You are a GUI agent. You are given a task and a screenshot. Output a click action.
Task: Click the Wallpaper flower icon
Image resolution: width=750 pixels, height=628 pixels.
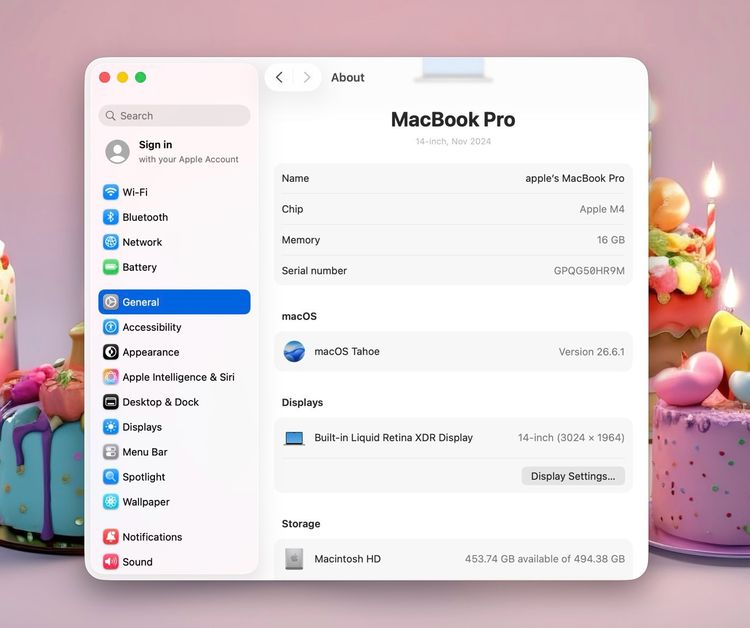click(111, 502)
